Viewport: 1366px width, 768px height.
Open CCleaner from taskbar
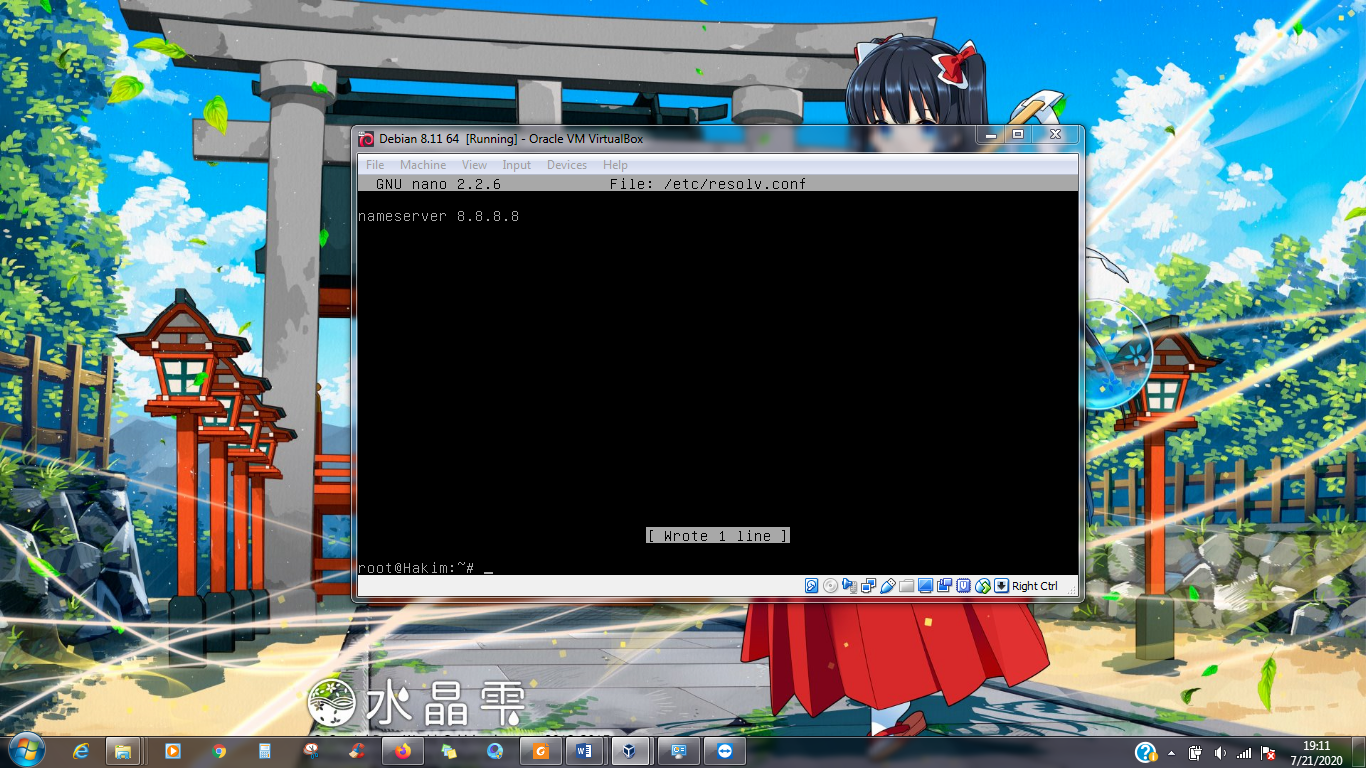(x=356, y=751)
